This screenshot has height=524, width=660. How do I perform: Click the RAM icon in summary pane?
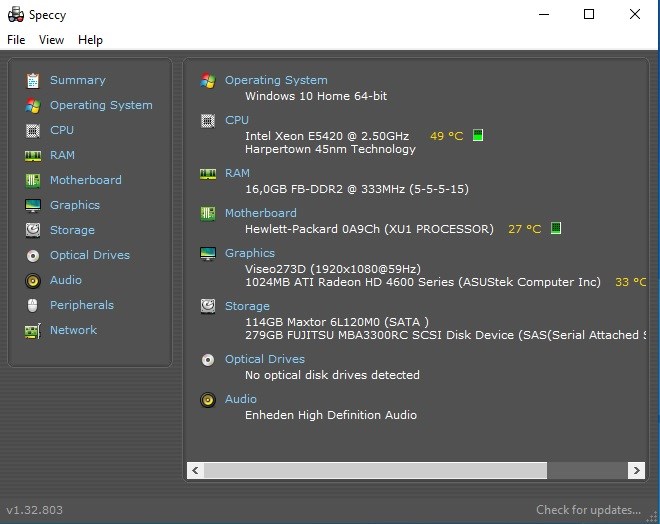tap(208, 173)
